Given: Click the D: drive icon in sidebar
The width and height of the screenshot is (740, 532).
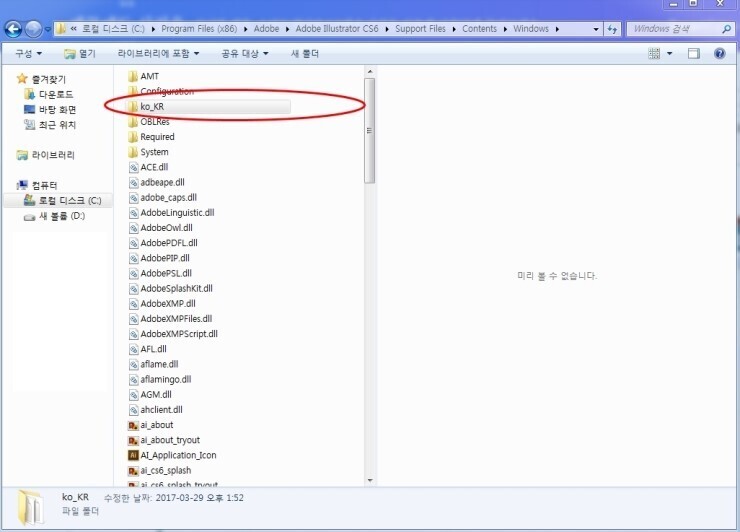Looking at the screenshot, I should [29, 216].
